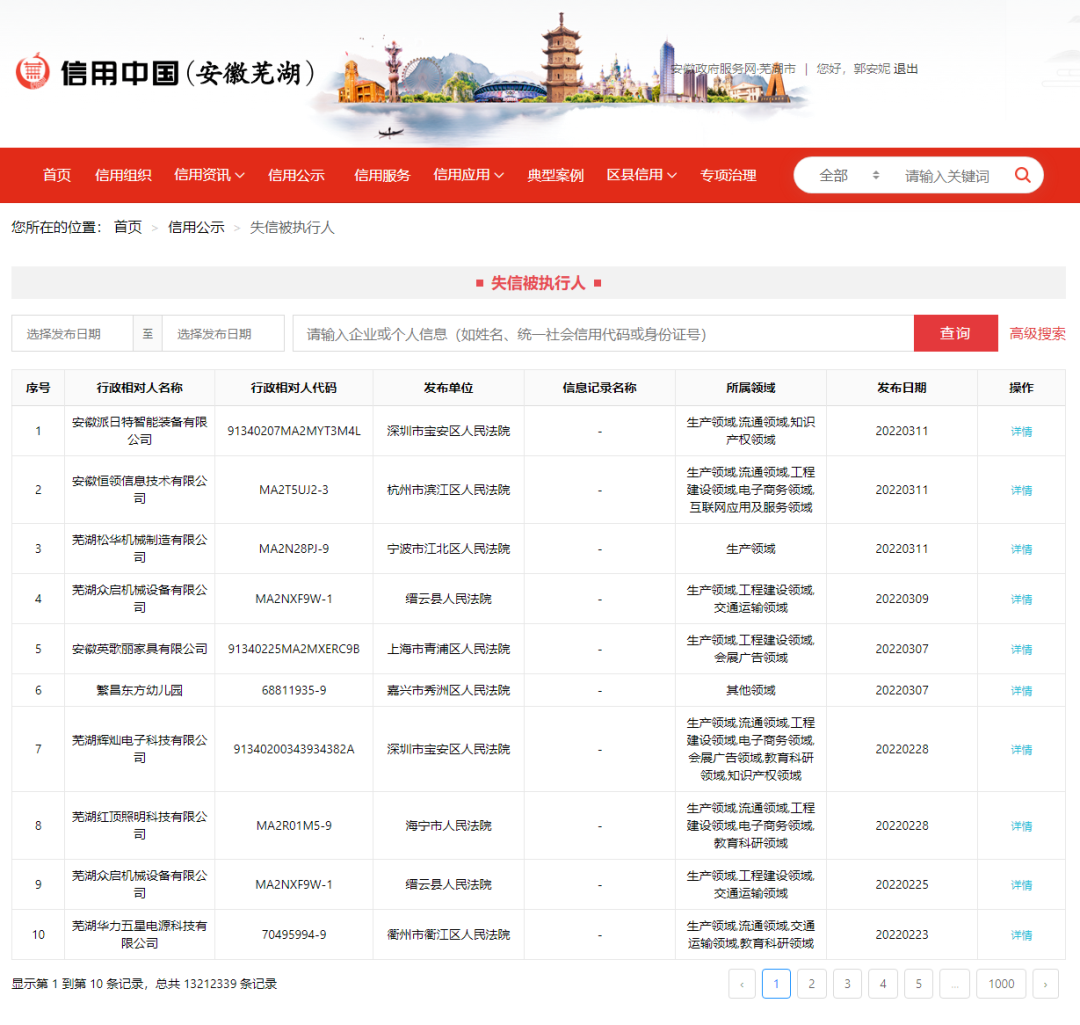This screenshot has height=1025, width=1080.
Task: Click the enterprise keyword search input field
Action: (600, 333)
